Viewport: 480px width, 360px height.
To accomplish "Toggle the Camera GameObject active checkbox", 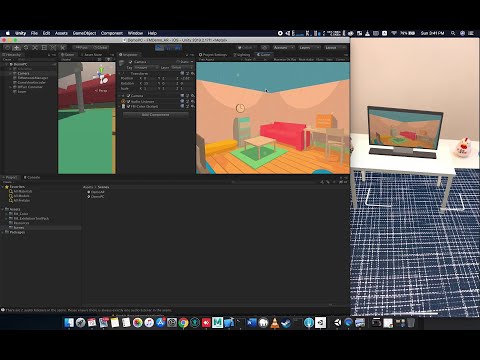I will 130,62.
